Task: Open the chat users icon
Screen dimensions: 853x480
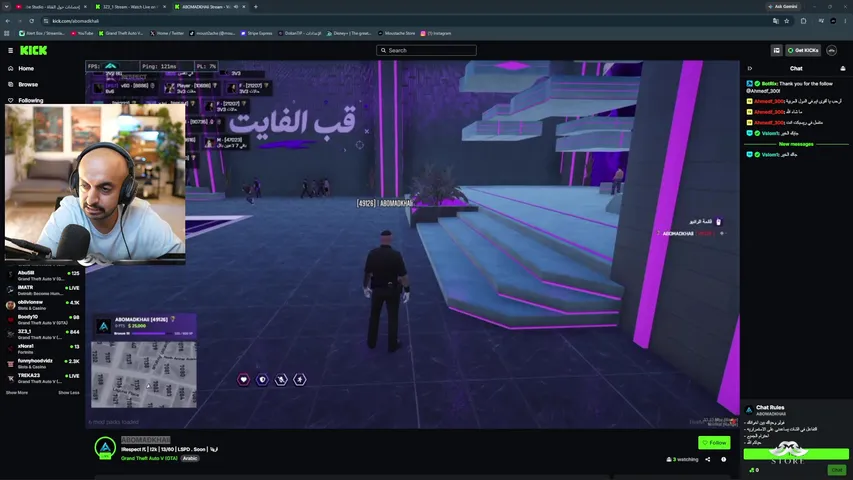Action: (x=843, y=69)
